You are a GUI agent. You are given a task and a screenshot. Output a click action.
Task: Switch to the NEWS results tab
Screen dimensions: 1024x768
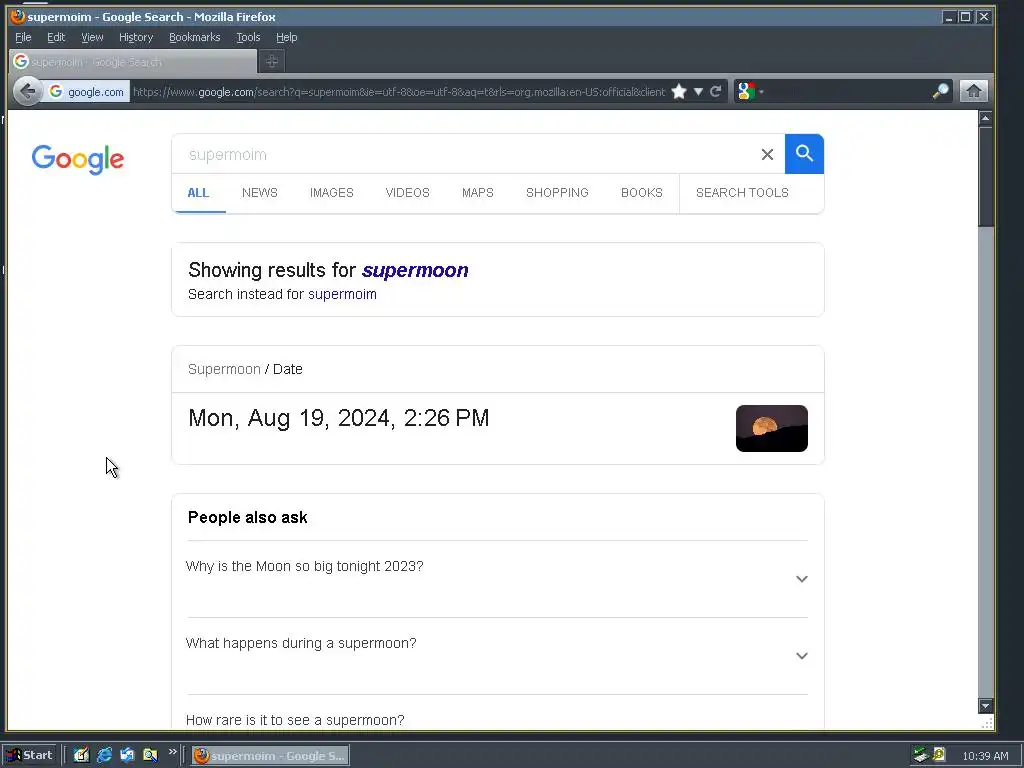259,193
